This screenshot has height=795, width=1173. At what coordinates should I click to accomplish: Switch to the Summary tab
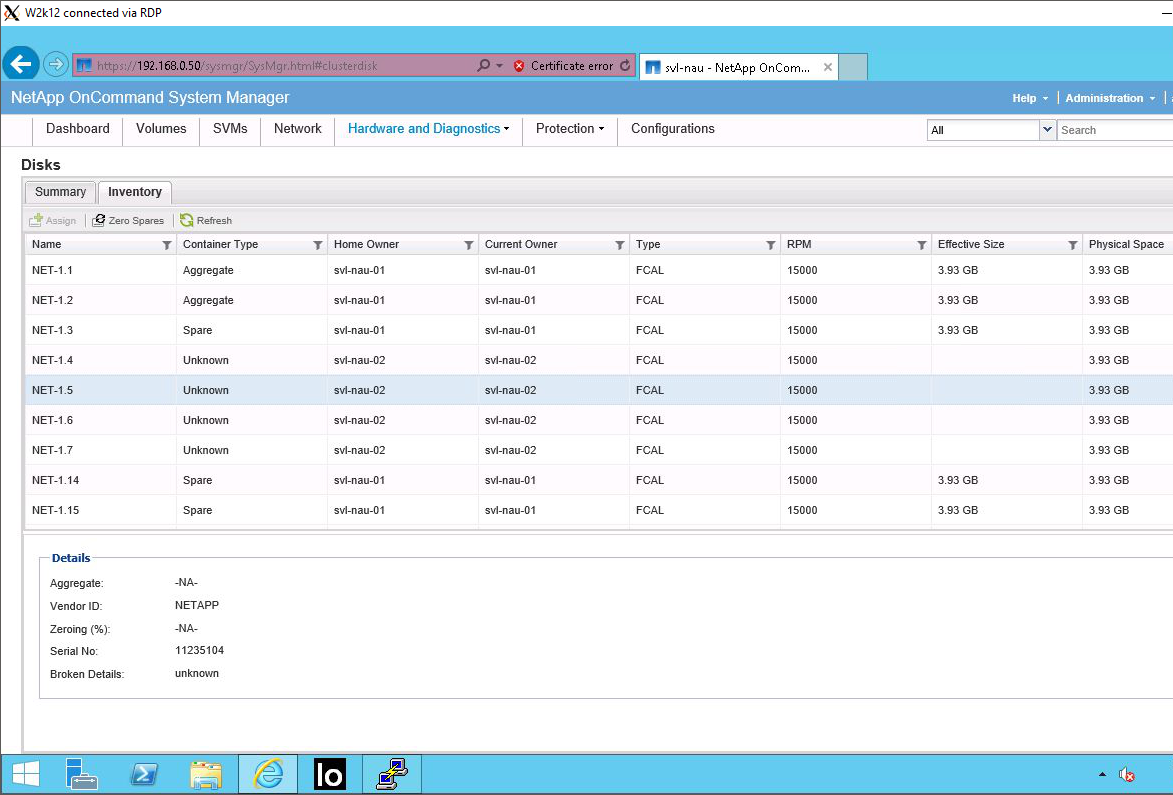click(60, 192)
